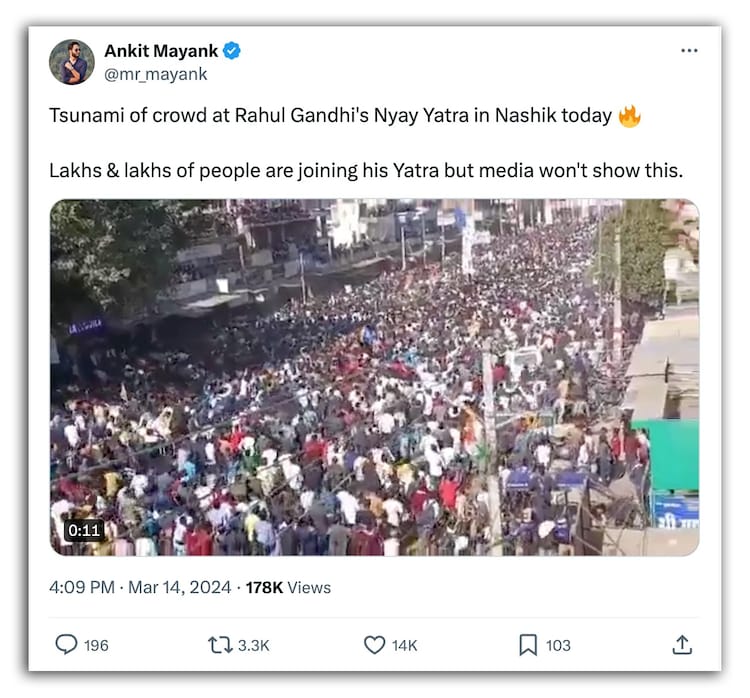Viewport: 750px width, 698px height.
Task: Click the 0:11 video duration badge
Action: (x=84, y=530)
